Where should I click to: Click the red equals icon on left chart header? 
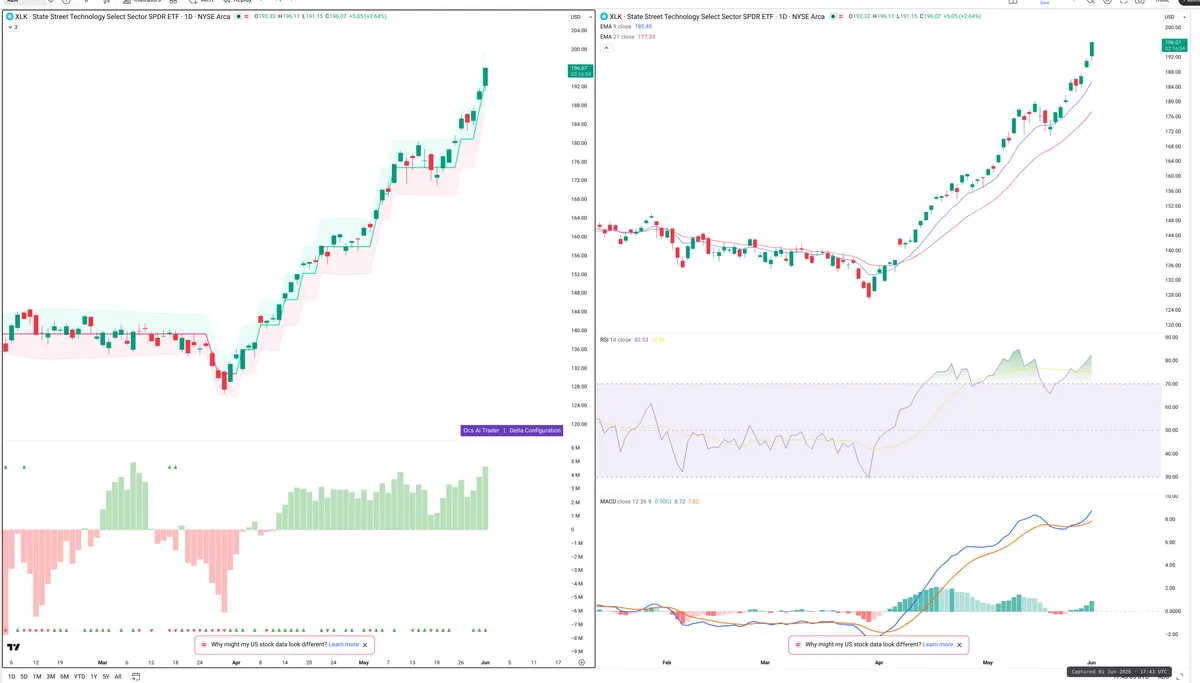pos(248,17)
